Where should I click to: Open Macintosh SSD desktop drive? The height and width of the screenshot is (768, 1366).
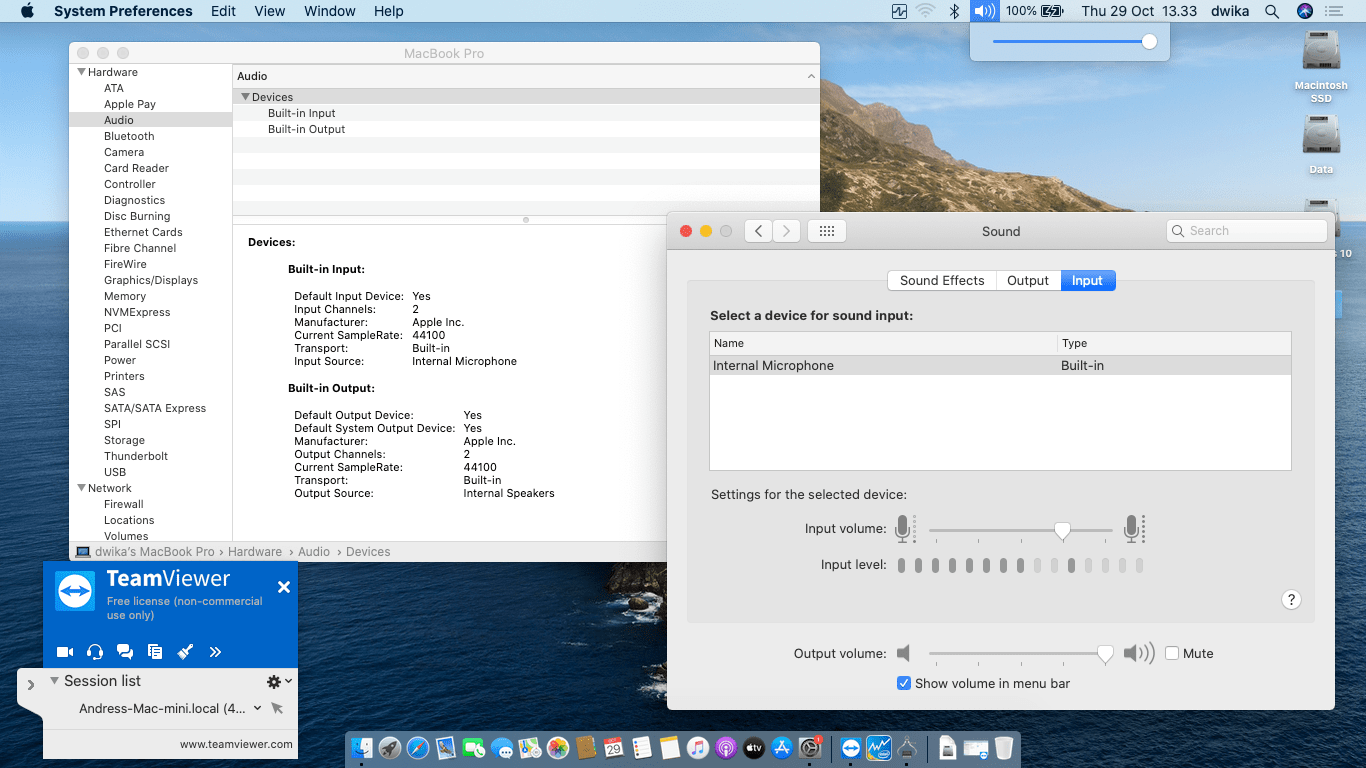(x=1321, y=66)
